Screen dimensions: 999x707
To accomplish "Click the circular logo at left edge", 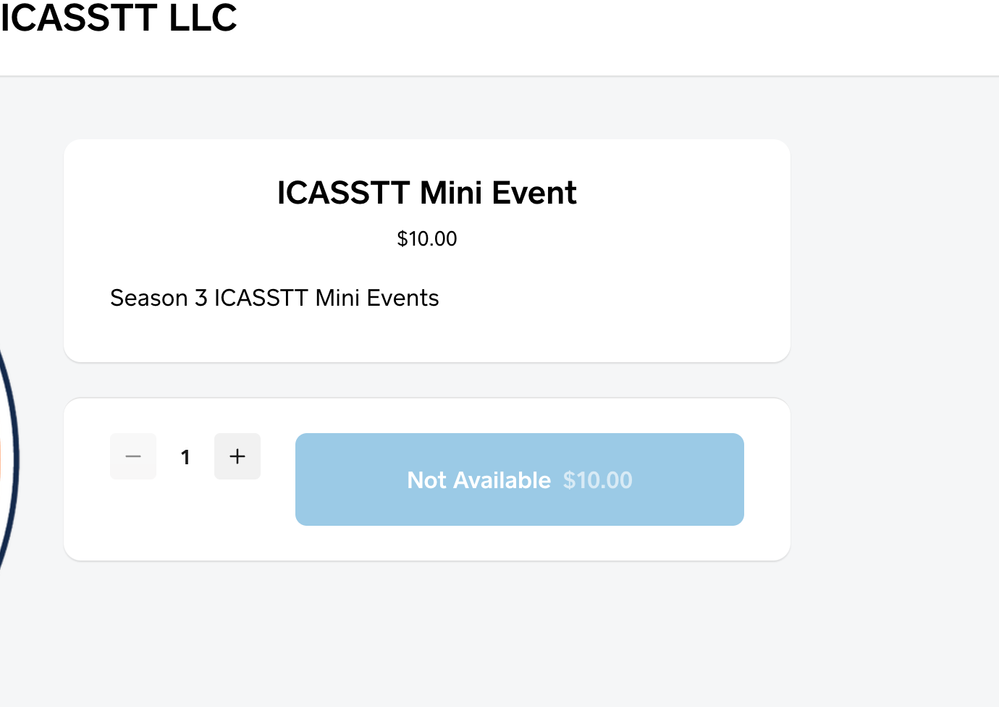I will coord(8,460).
